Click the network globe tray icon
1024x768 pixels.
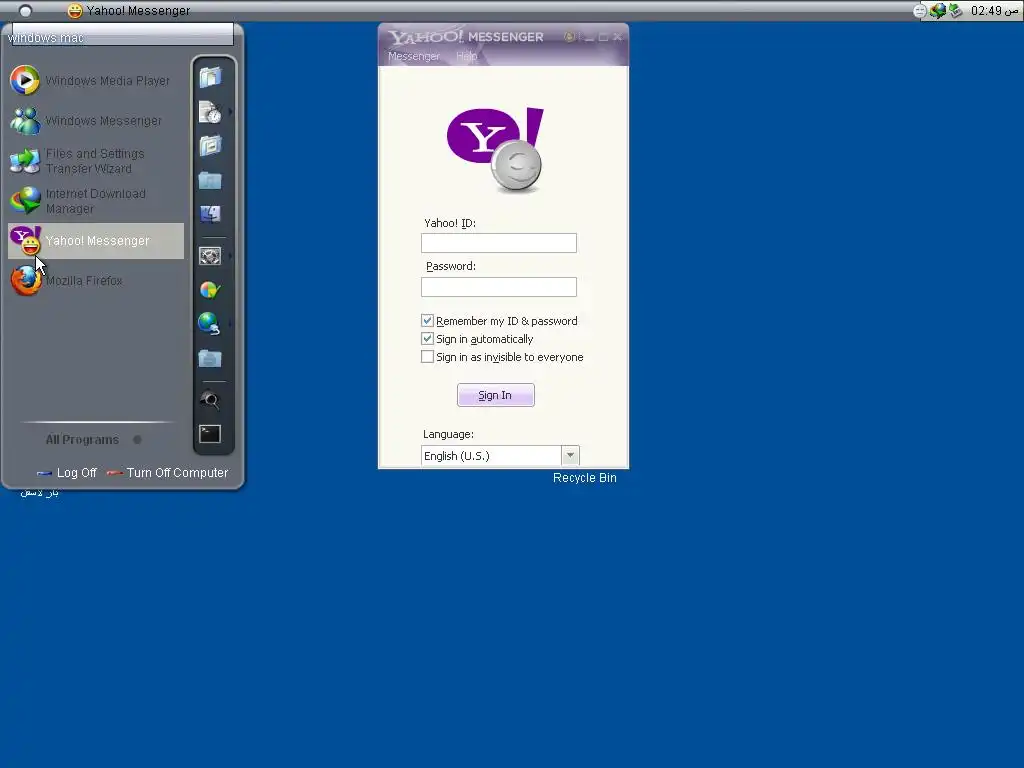point(938,11)
